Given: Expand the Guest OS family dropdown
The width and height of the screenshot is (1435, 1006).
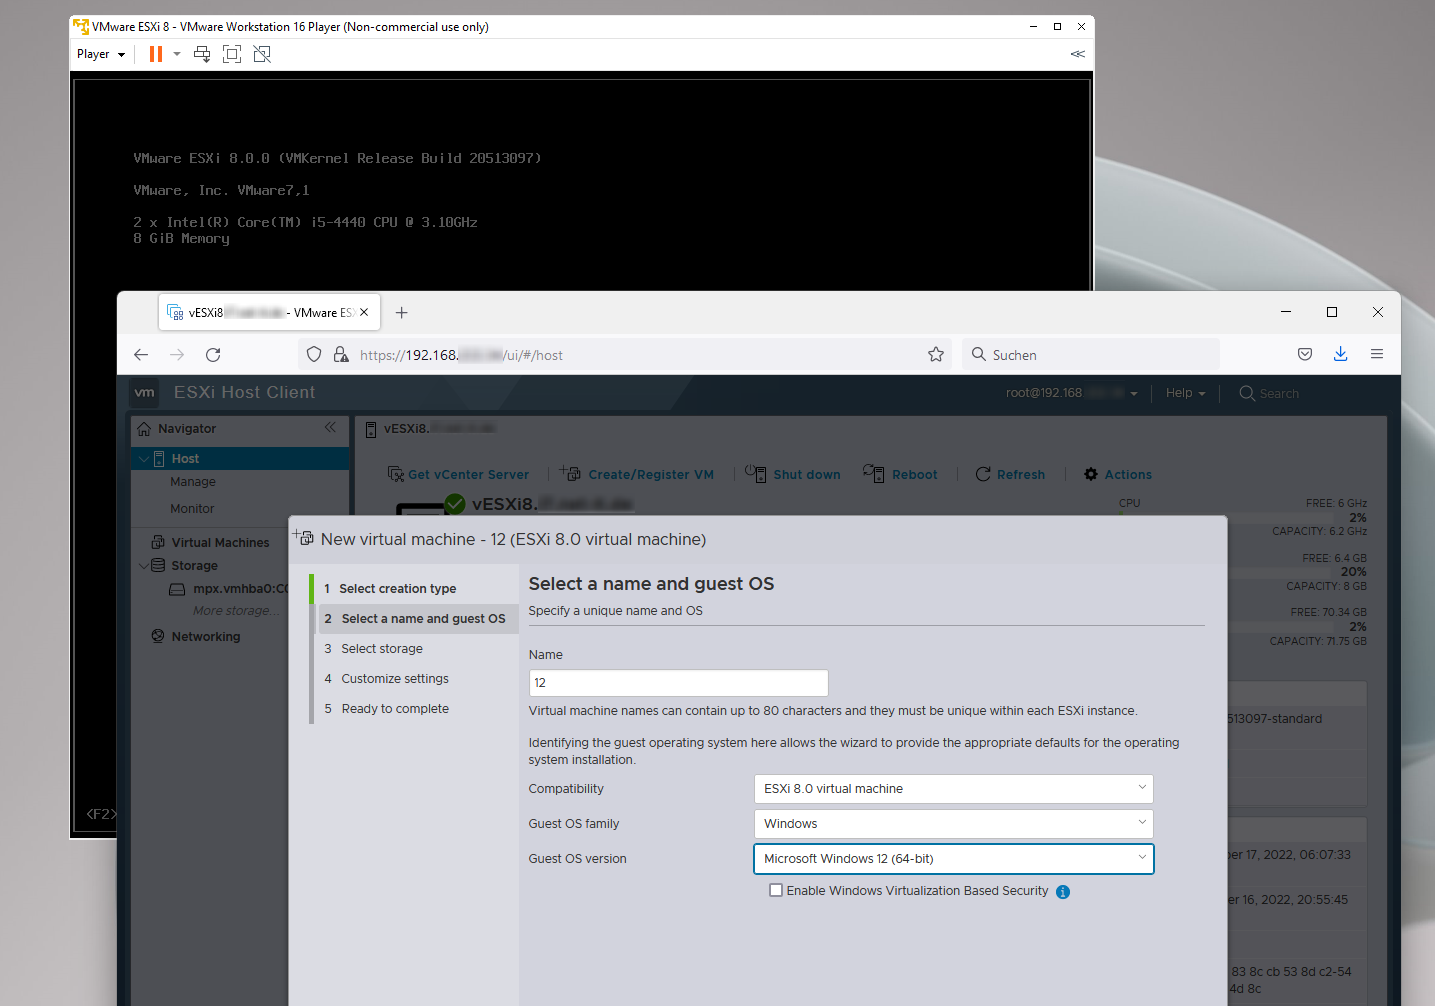Looking at the screenshot, I should [x=953, y=824].
